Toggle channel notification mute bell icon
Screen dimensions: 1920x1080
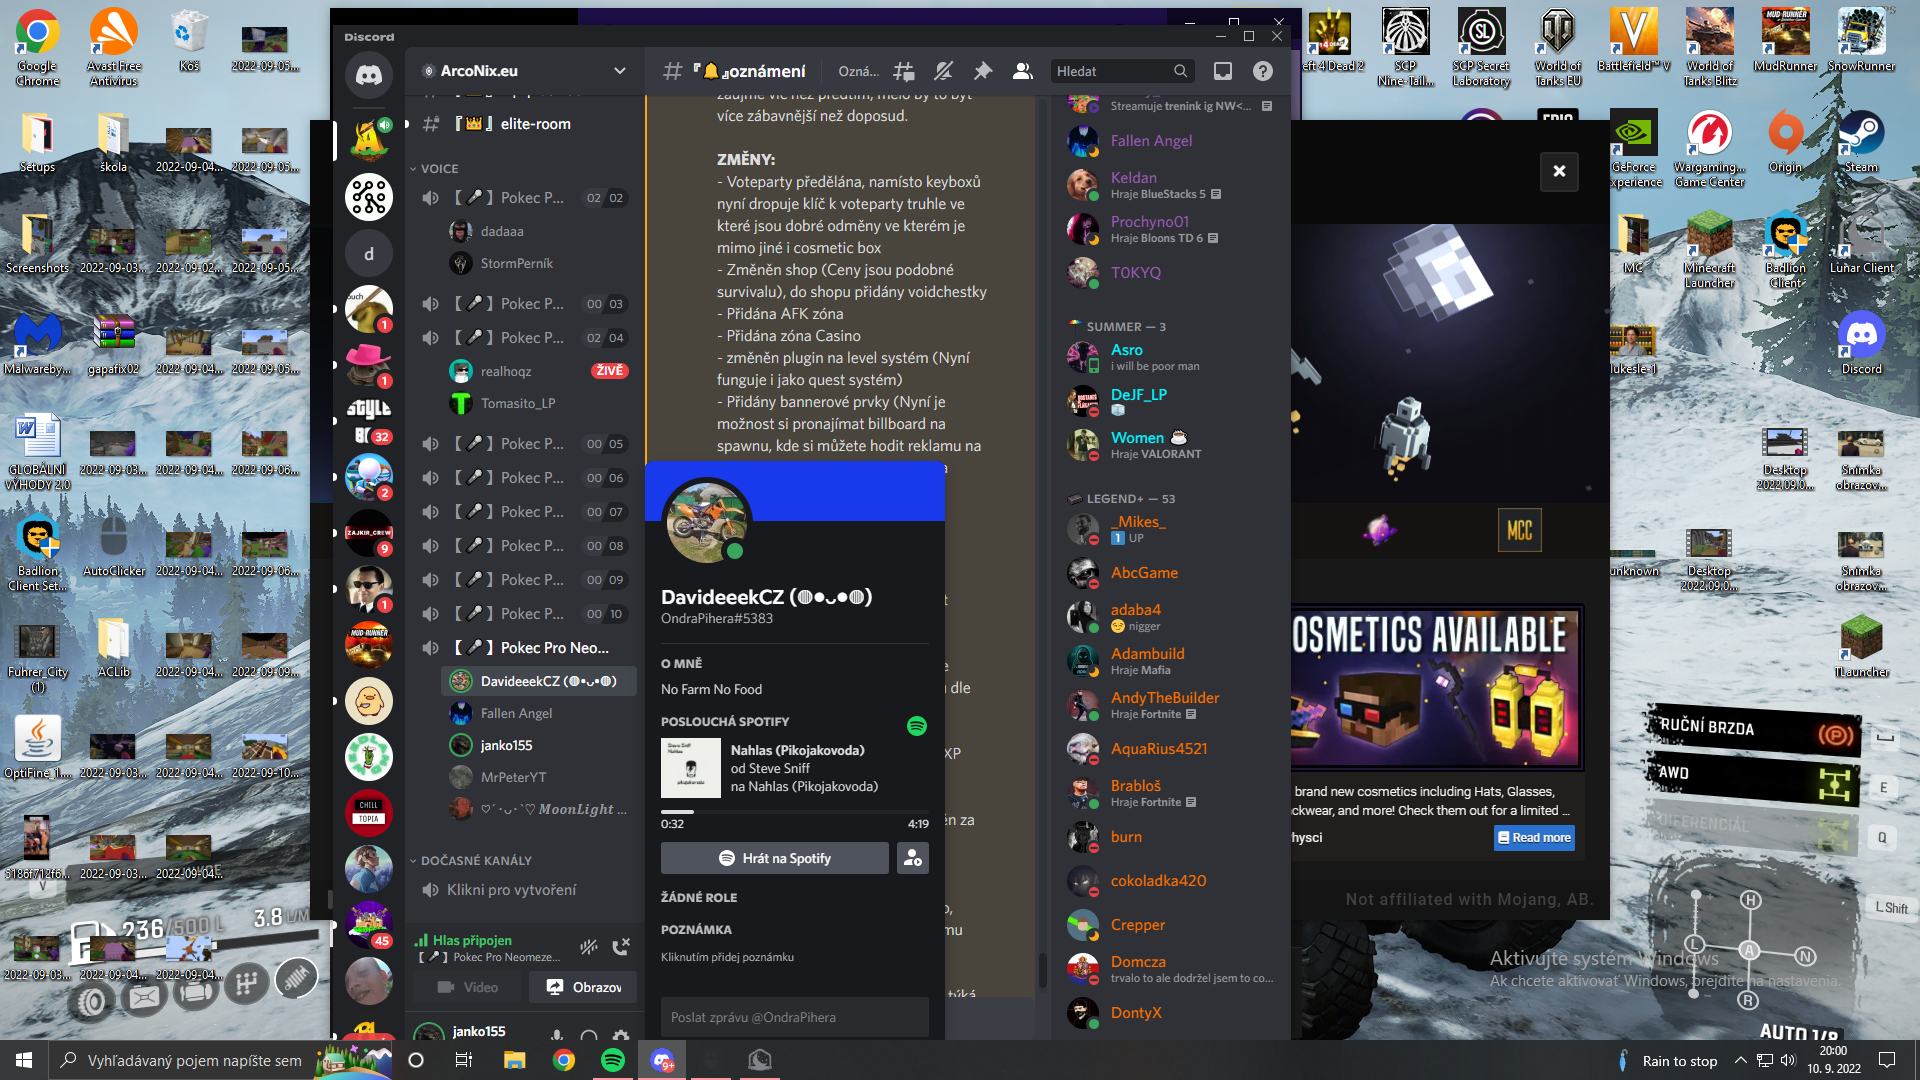click(943, 71)
